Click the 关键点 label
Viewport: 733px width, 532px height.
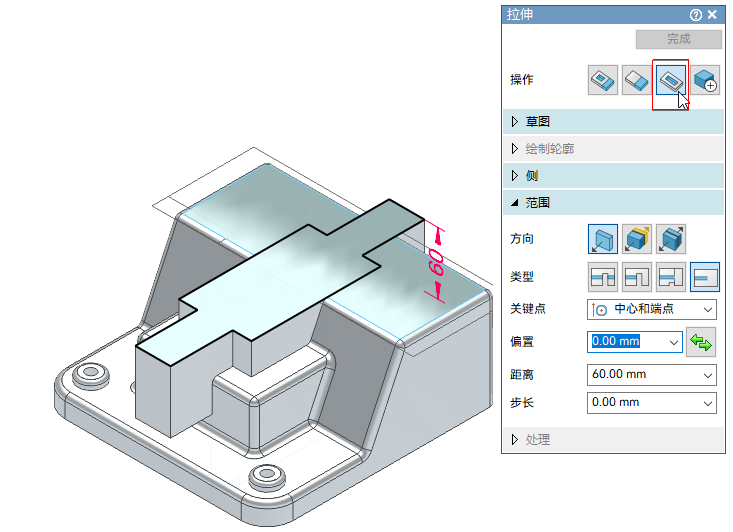point(528,309)
